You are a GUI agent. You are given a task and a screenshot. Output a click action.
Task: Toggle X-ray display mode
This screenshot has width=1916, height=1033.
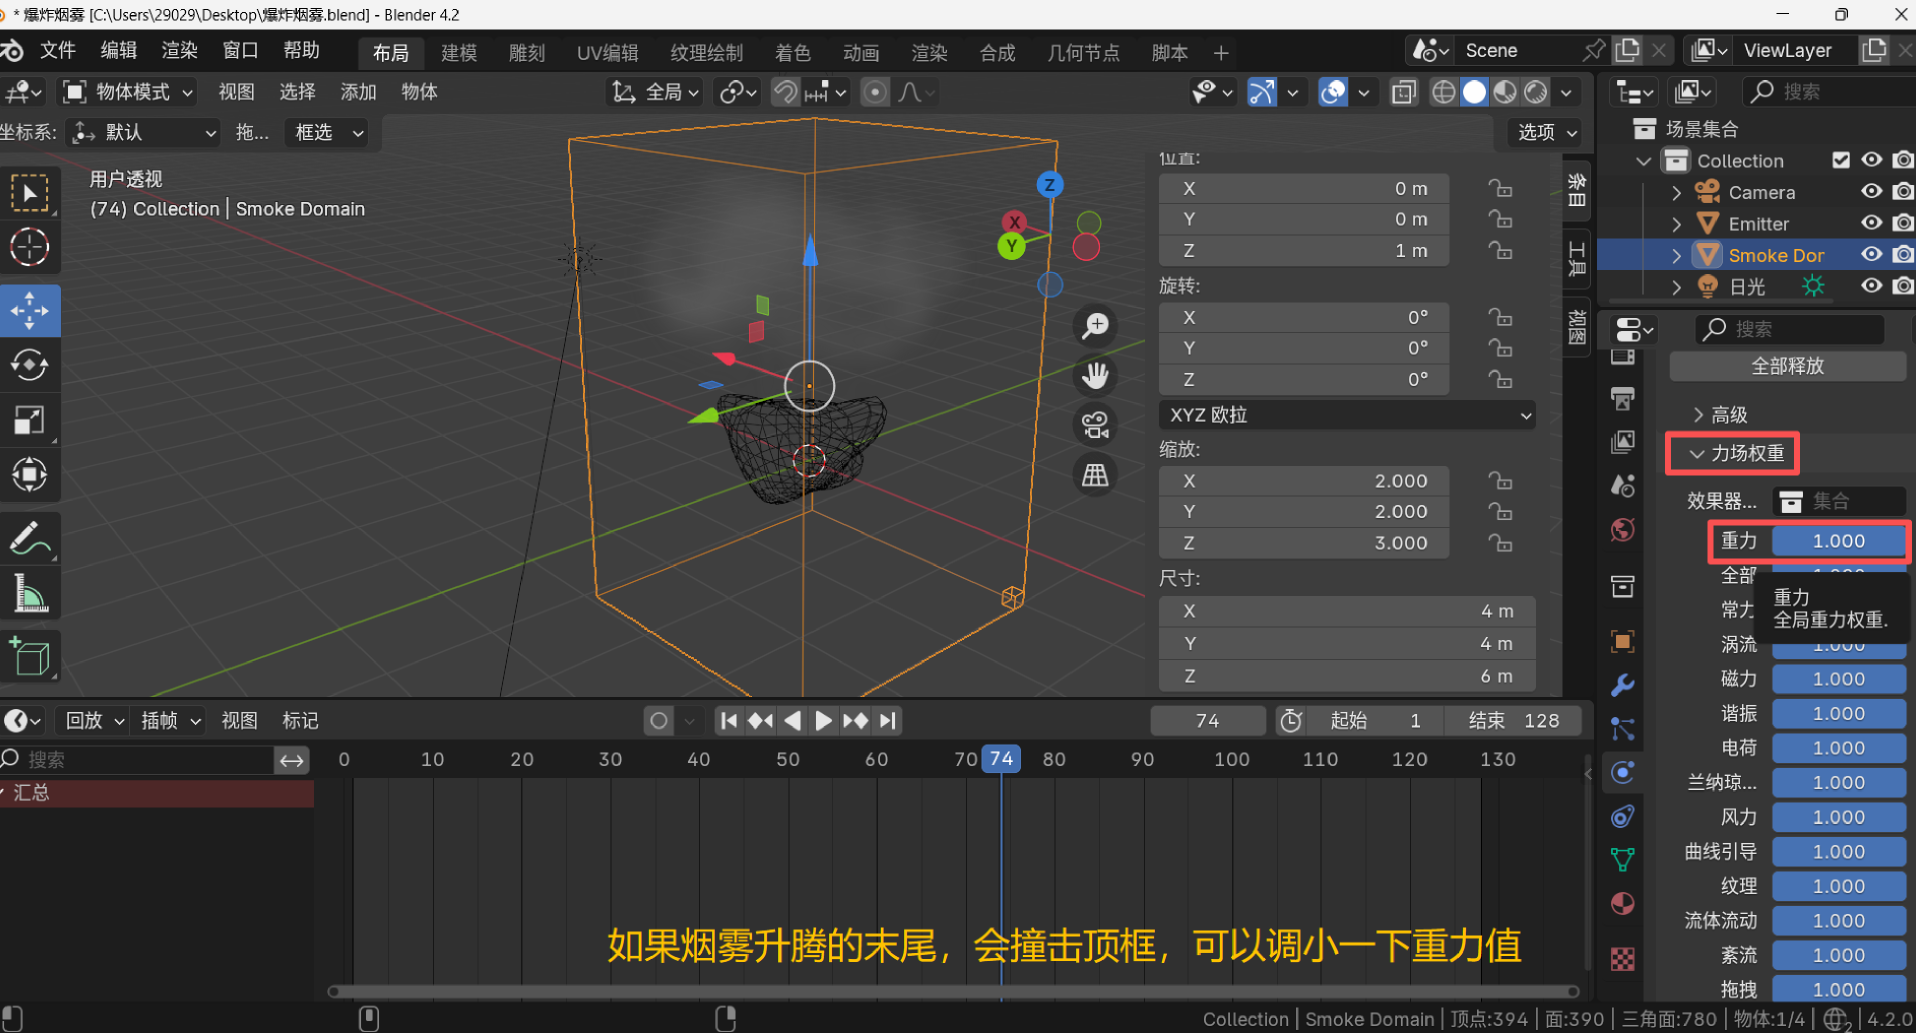tap(1403, 92)
